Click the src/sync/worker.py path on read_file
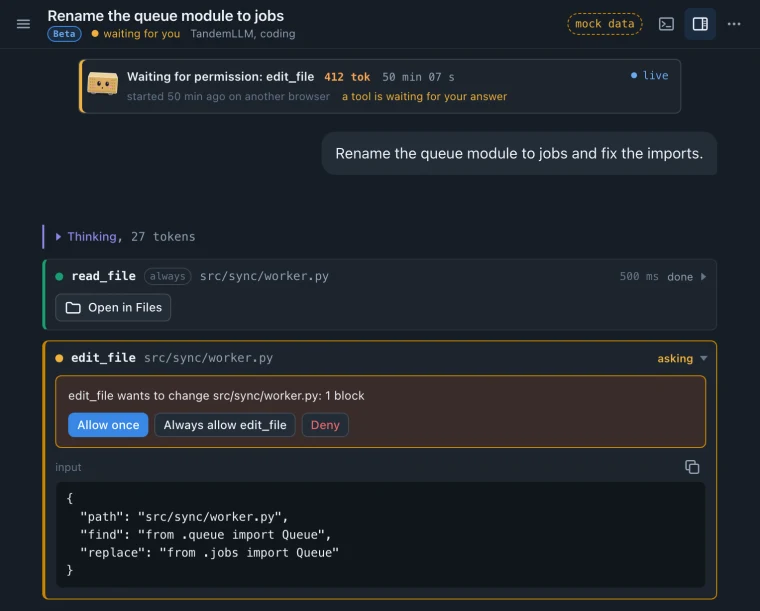The height and width of the screenshot is (611, 760). [264, 276]
